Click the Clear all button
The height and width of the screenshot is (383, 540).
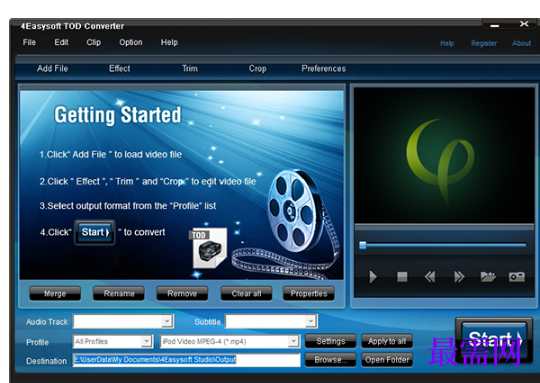pyautogui.click(x=246, y=293)
